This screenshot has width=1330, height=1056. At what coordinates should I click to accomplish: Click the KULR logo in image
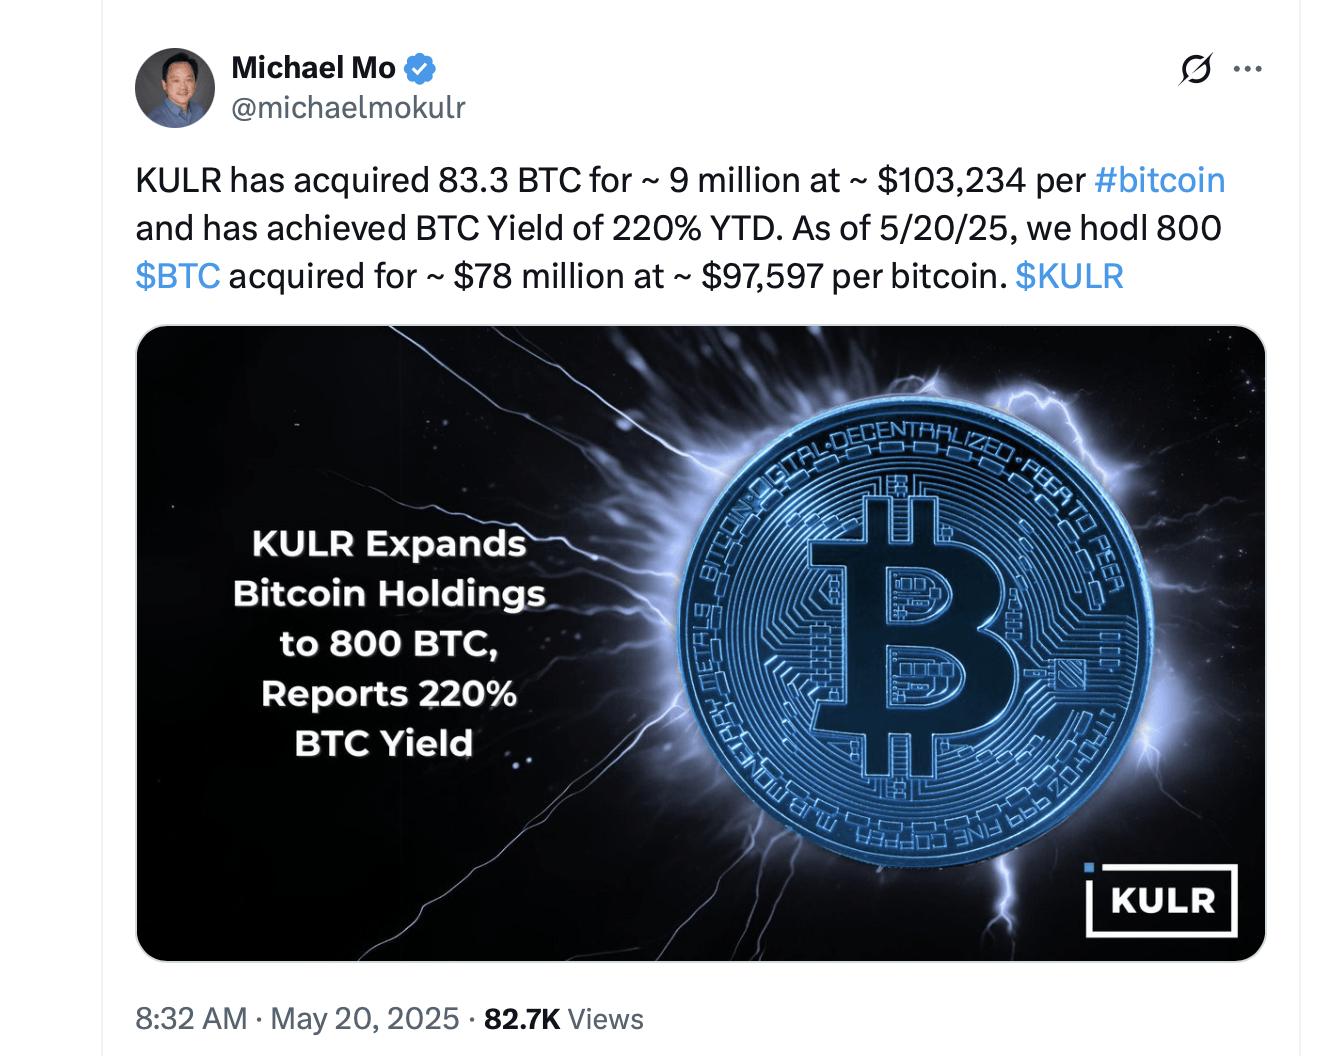pyautogui.click(x=1162, y=900)
